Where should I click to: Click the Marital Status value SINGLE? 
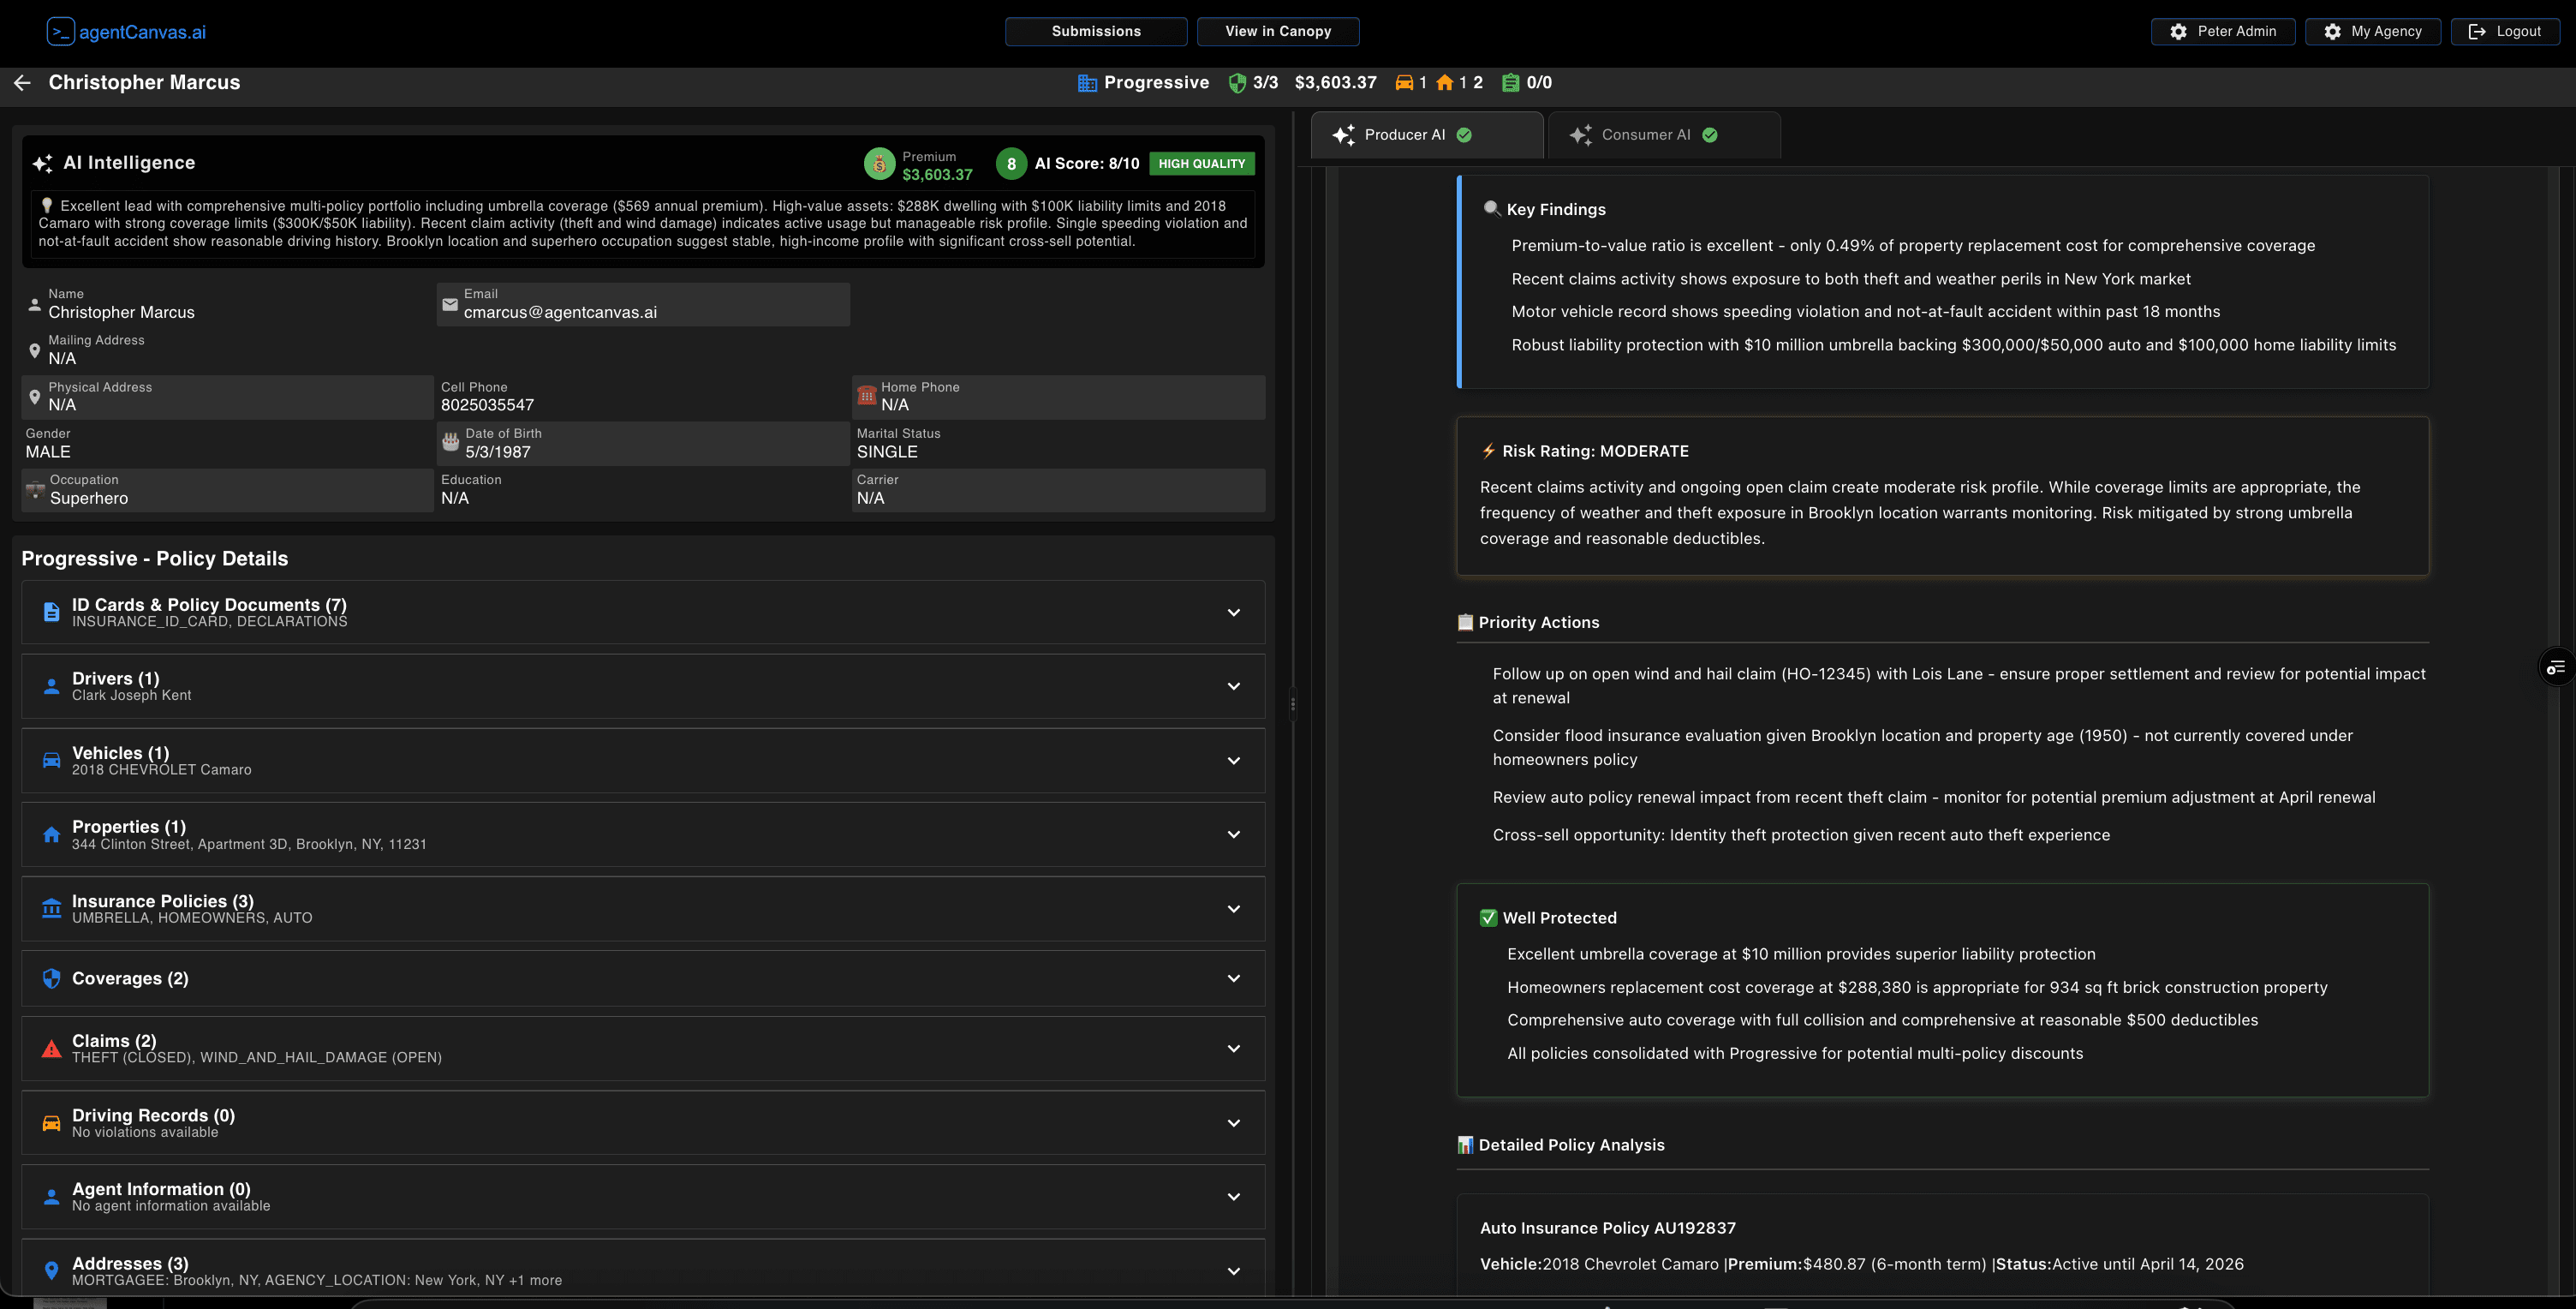coord(887,452)
